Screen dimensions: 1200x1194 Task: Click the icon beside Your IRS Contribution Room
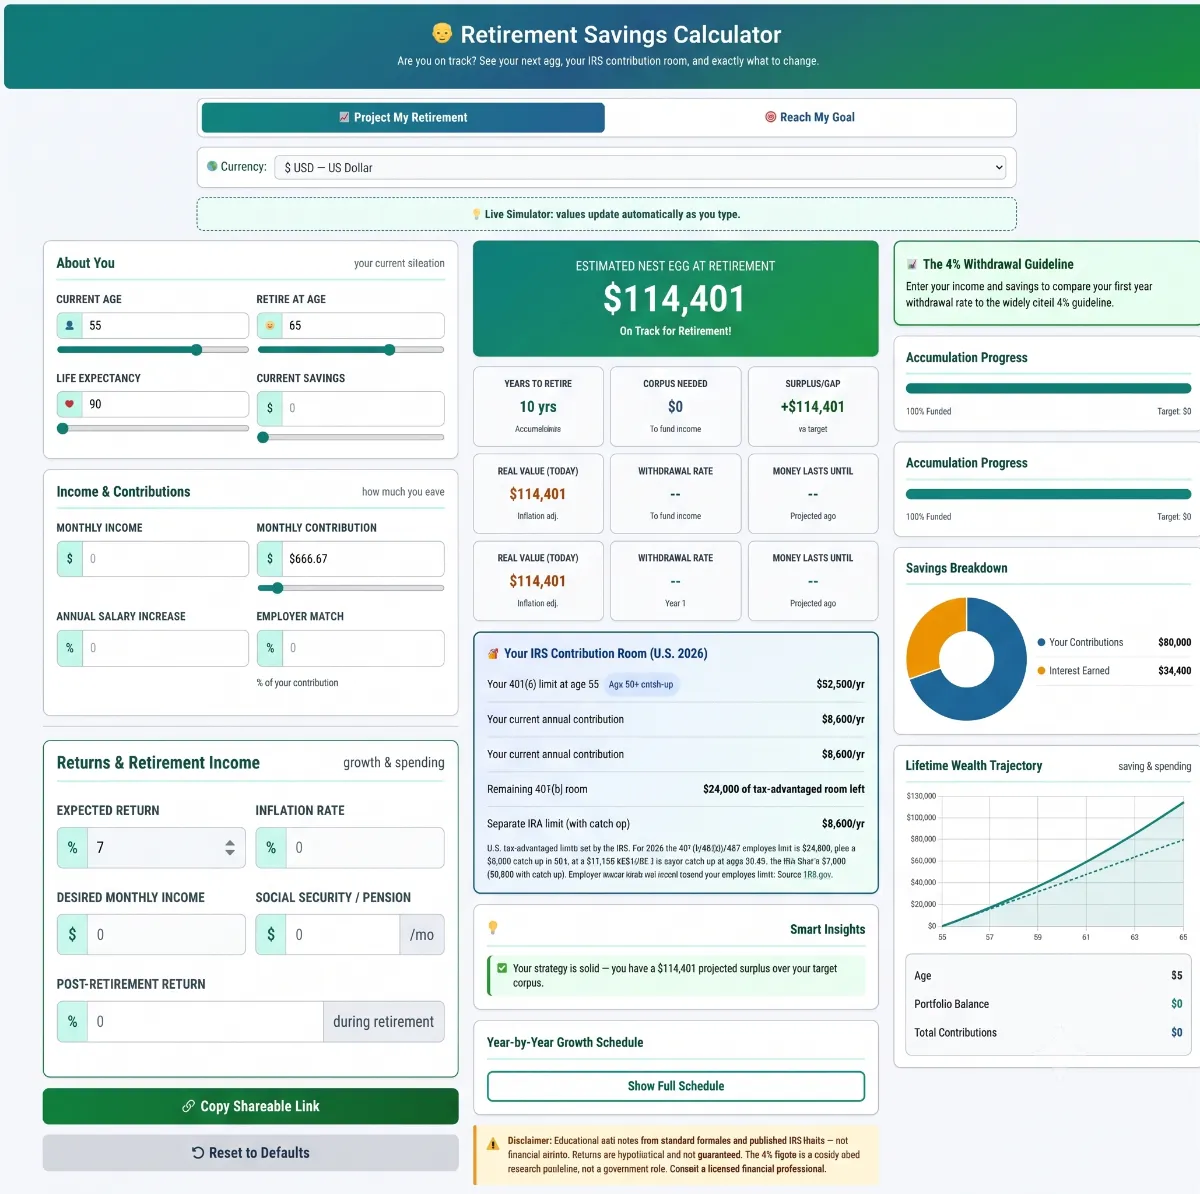493,653
